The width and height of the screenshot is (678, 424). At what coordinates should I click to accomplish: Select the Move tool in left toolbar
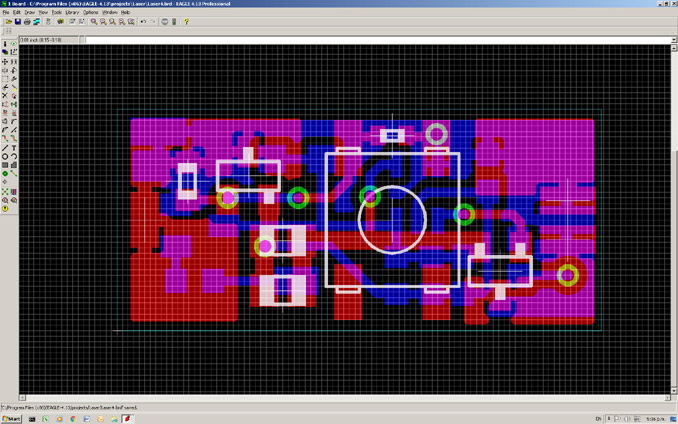point(5,62)
